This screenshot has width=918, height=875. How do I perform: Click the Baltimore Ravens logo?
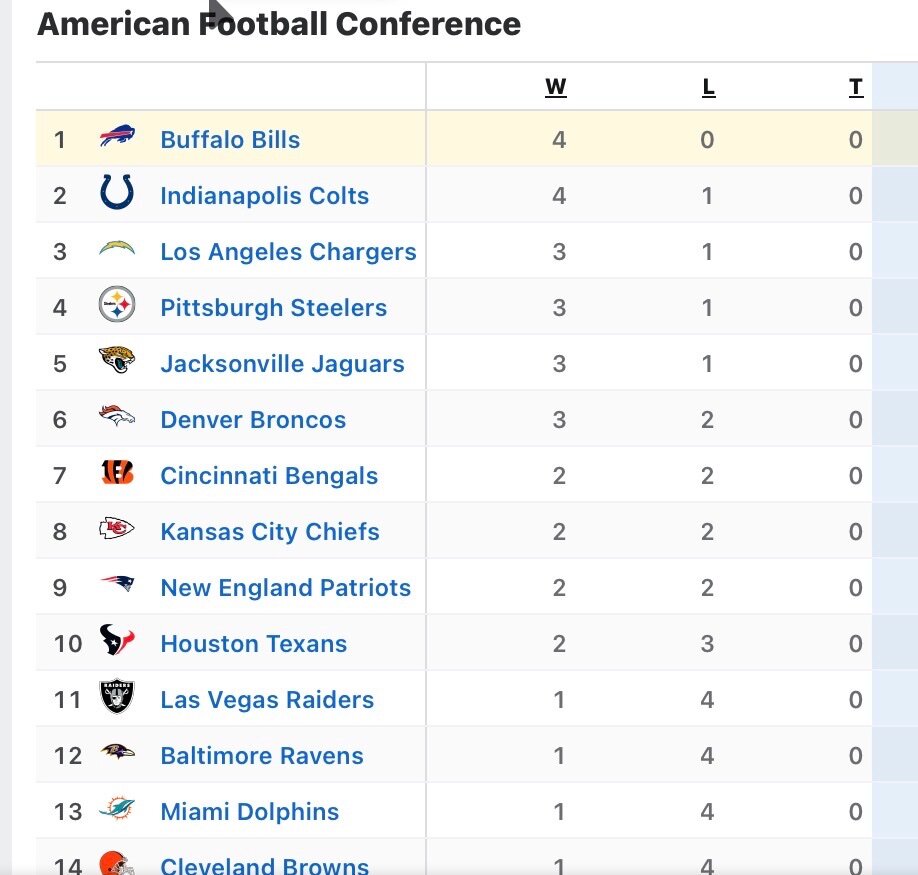coord(117,753)
